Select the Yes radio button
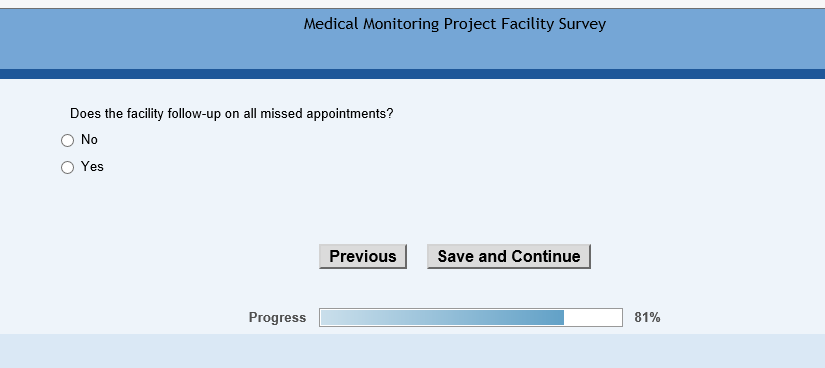Screen dimensions: 825x368 point(67,167)
